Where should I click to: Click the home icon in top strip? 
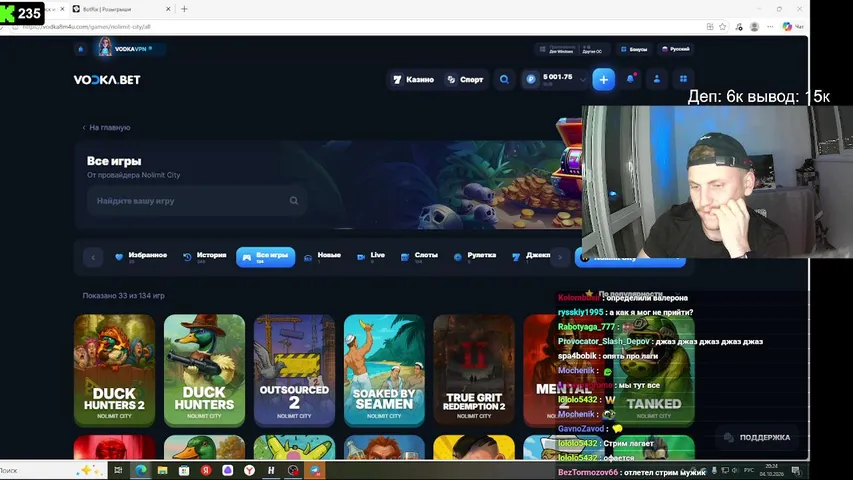coord(81,49)
